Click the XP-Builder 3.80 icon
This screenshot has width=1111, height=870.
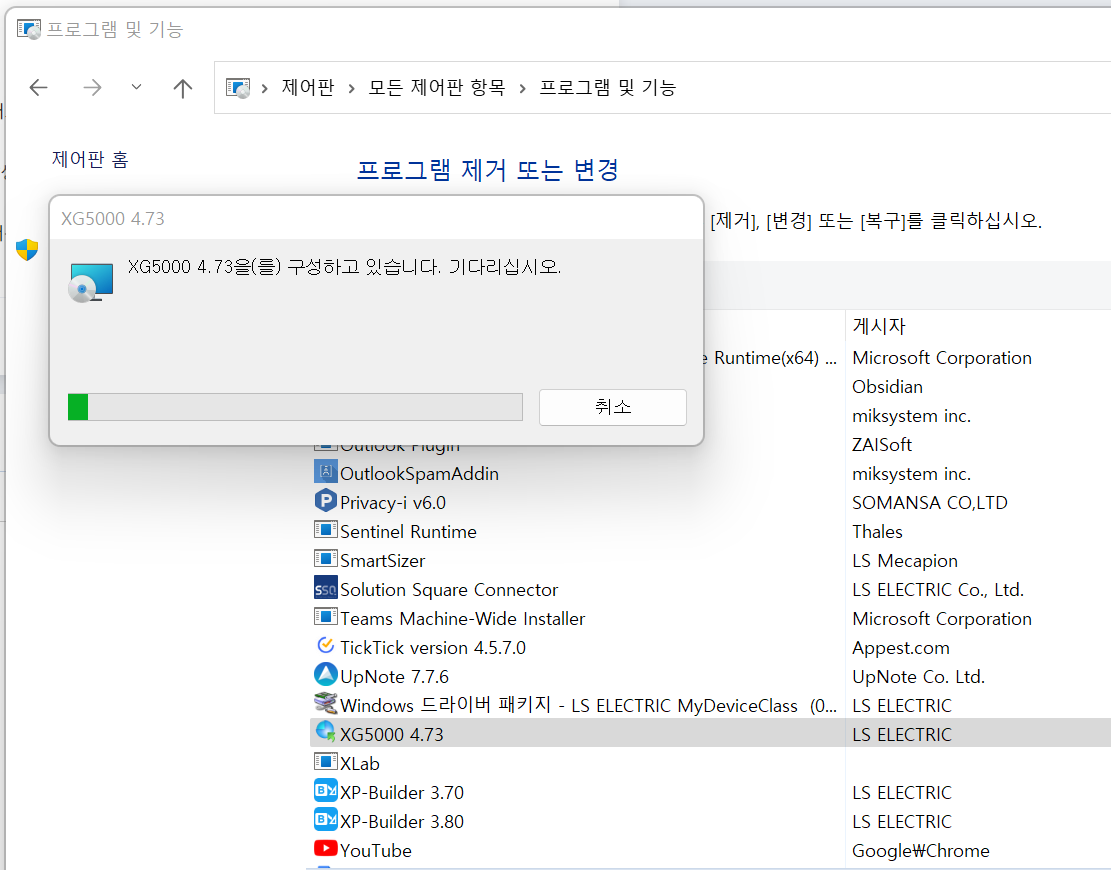[x=325, y=820]
